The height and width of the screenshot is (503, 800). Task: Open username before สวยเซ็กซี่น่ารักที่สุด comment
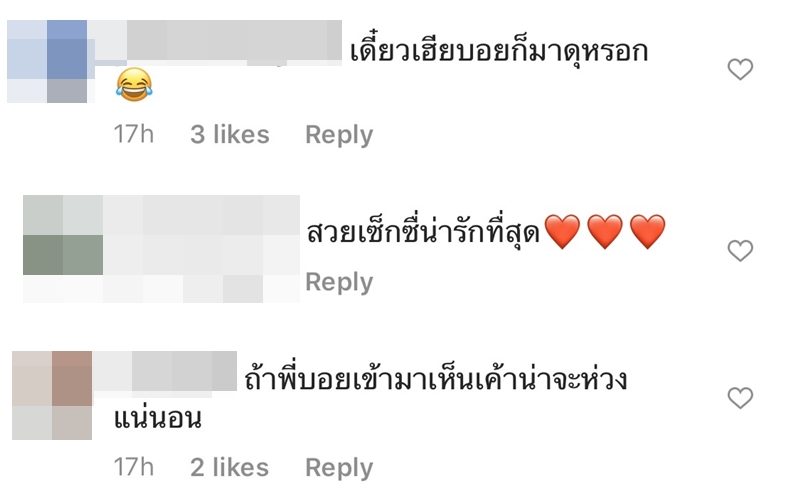pos(201,235)
